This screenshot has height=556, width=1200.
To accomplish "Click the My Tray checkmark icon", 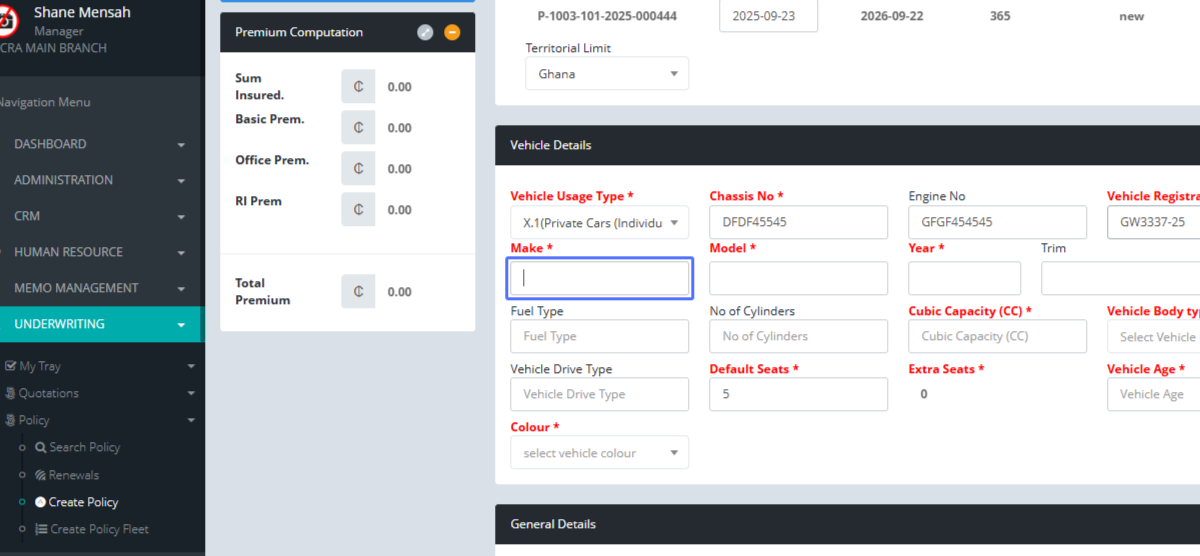I will pos(10,367).
